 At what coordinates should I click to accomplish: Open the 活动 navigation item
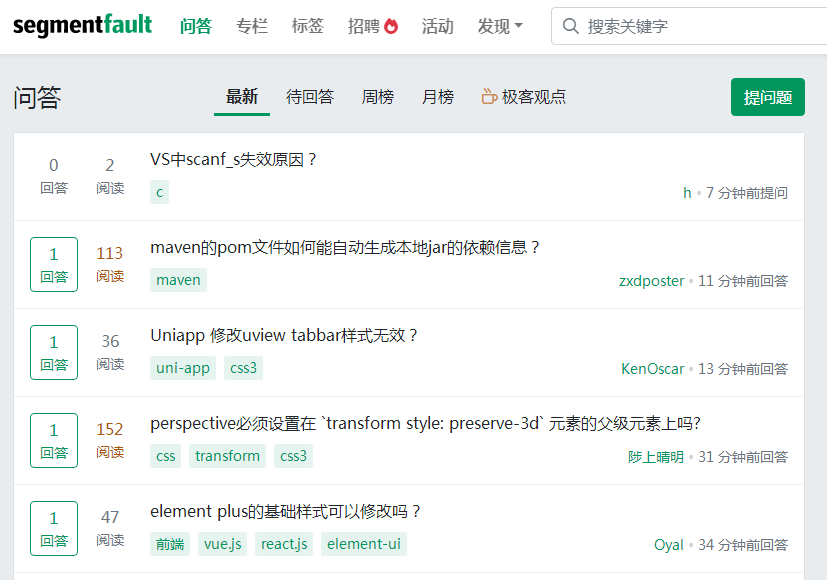click(x=437, y=27)
